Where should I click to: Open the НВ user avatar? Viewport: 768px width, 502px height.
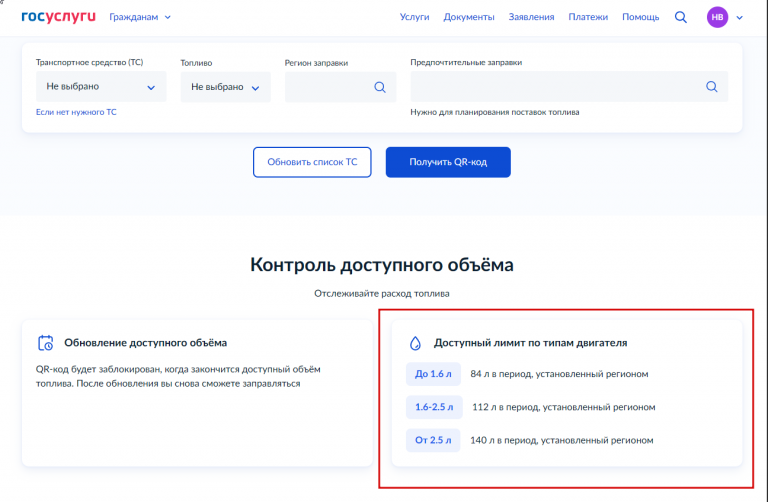[x=717, y=17]
